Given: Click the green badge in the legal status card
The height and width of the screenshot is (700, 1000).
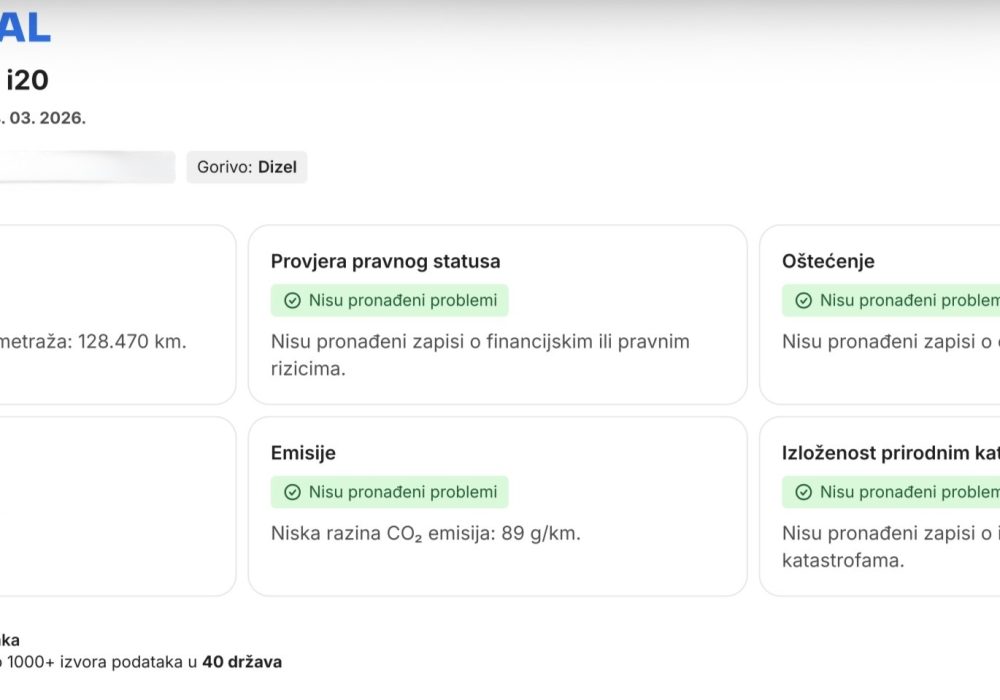Looking at the screenshot, I should [389, 300].
